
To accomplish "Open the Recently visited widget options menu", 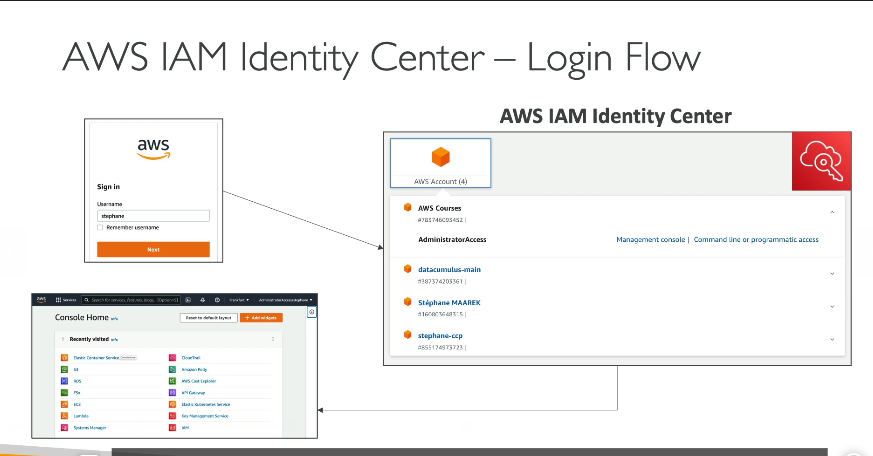I will tap(273, 339).
